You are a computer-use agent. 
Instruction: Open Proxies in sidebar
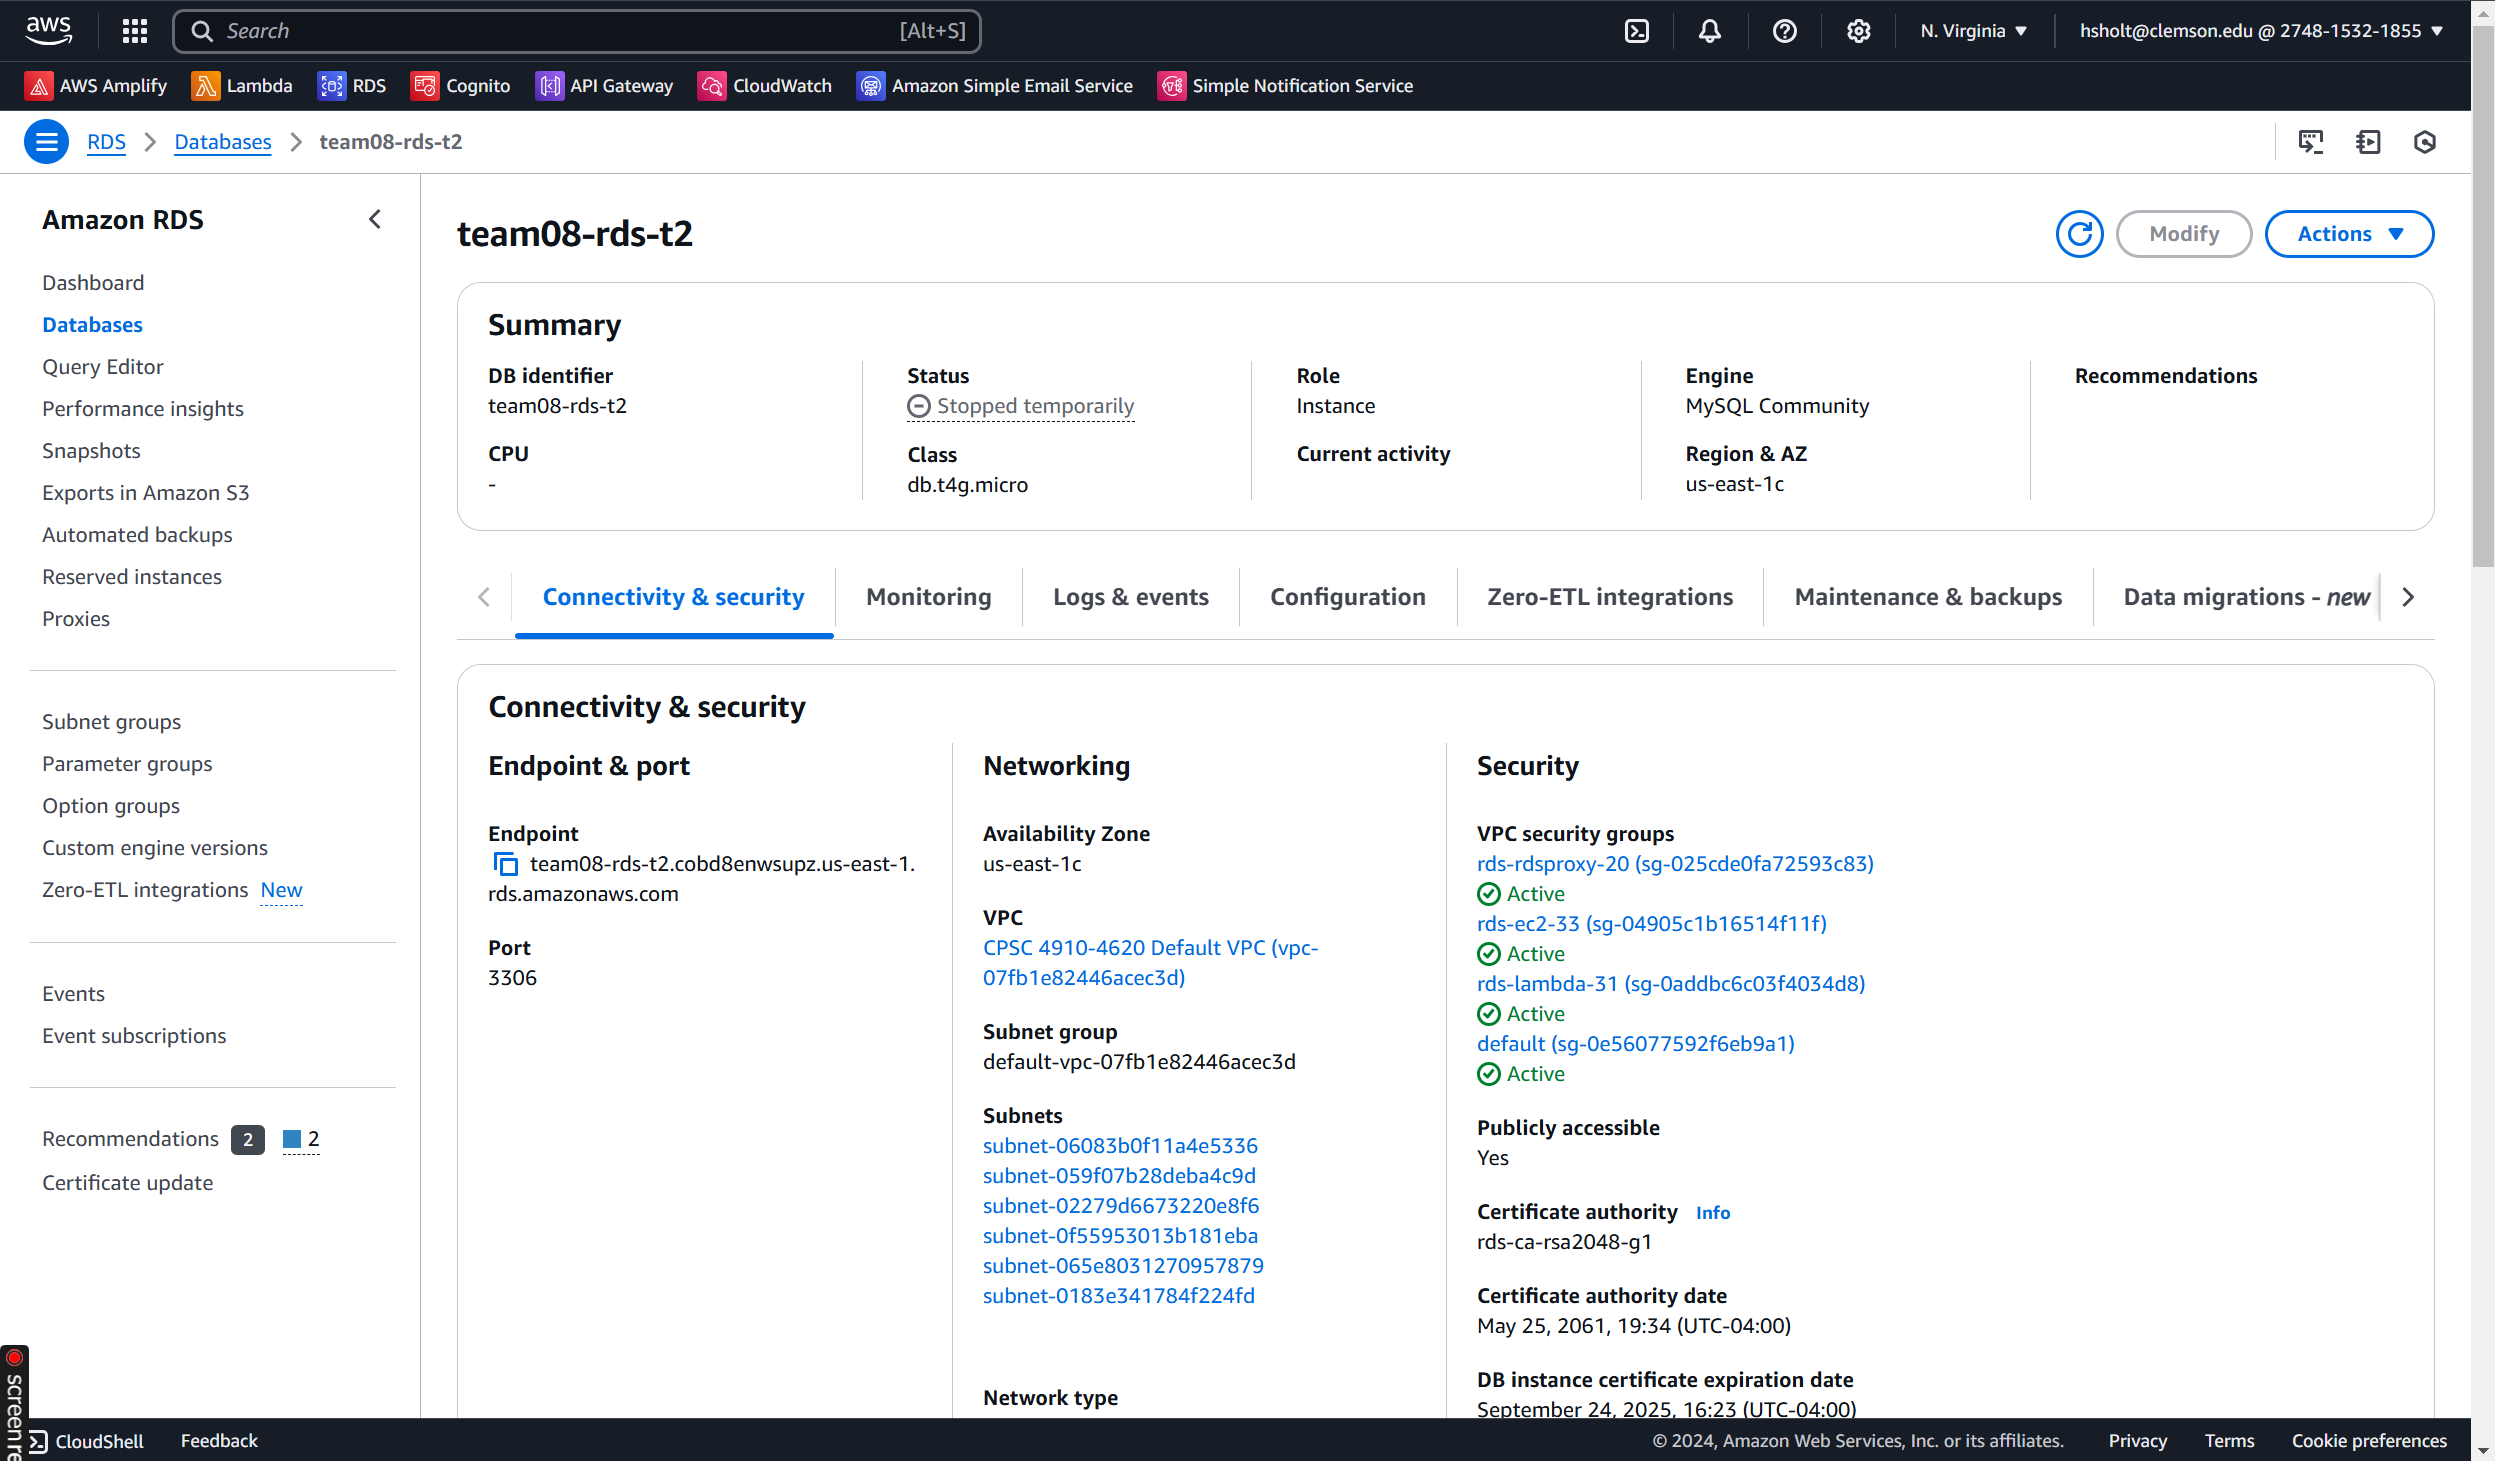tap(76, 619)
